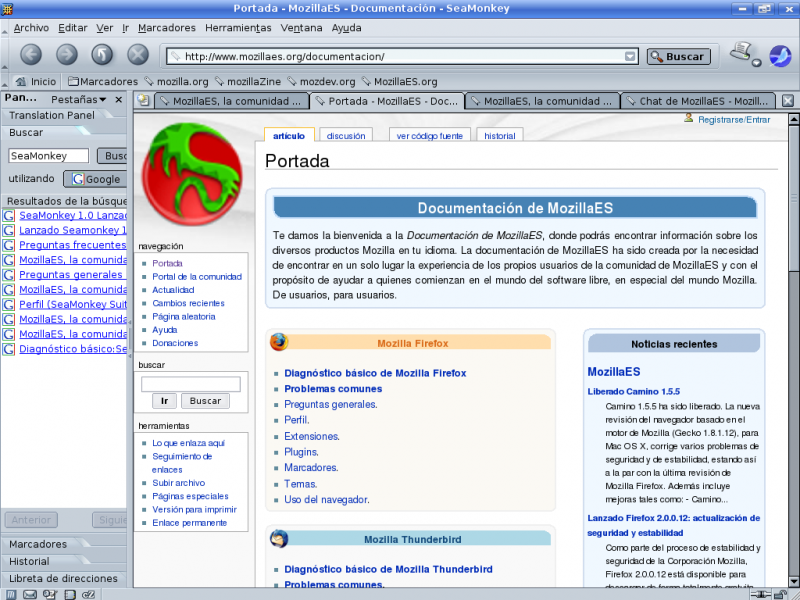The height and width of the screenshot is (600, 800).
Task: Go forward with the Forward arrow button
Action: (x=66, y=55)
